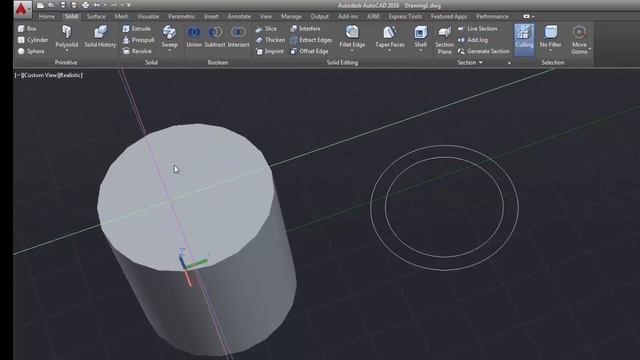Expand the Fillet Edge dropdown arrow

[x=352, y=51]
